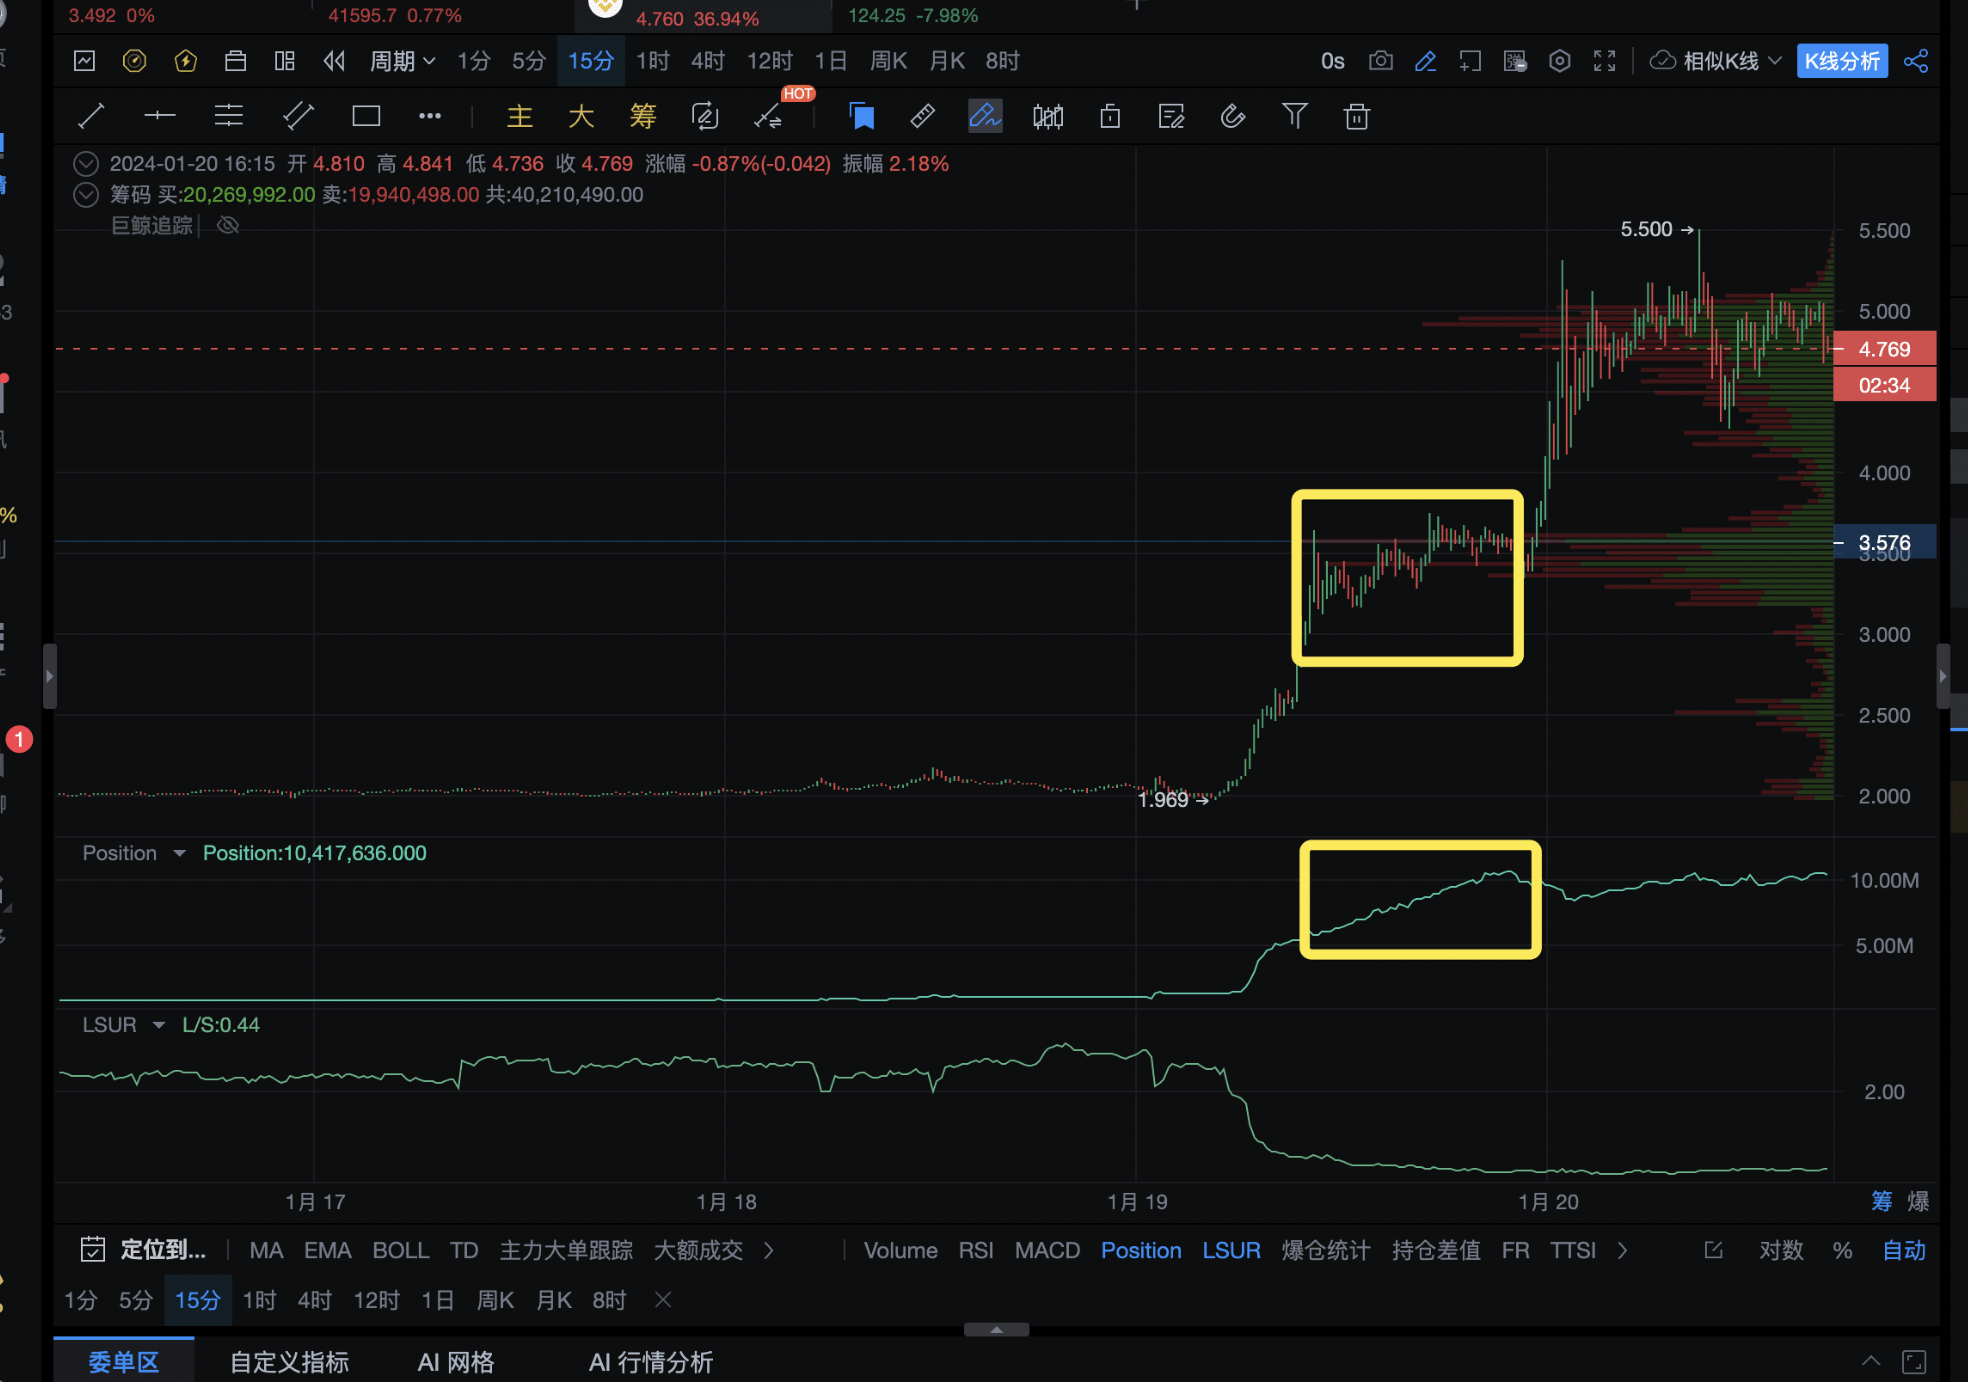Select the ruler measurement tool
This screenshot has width=1968, height=1382.
pos(923,116)
